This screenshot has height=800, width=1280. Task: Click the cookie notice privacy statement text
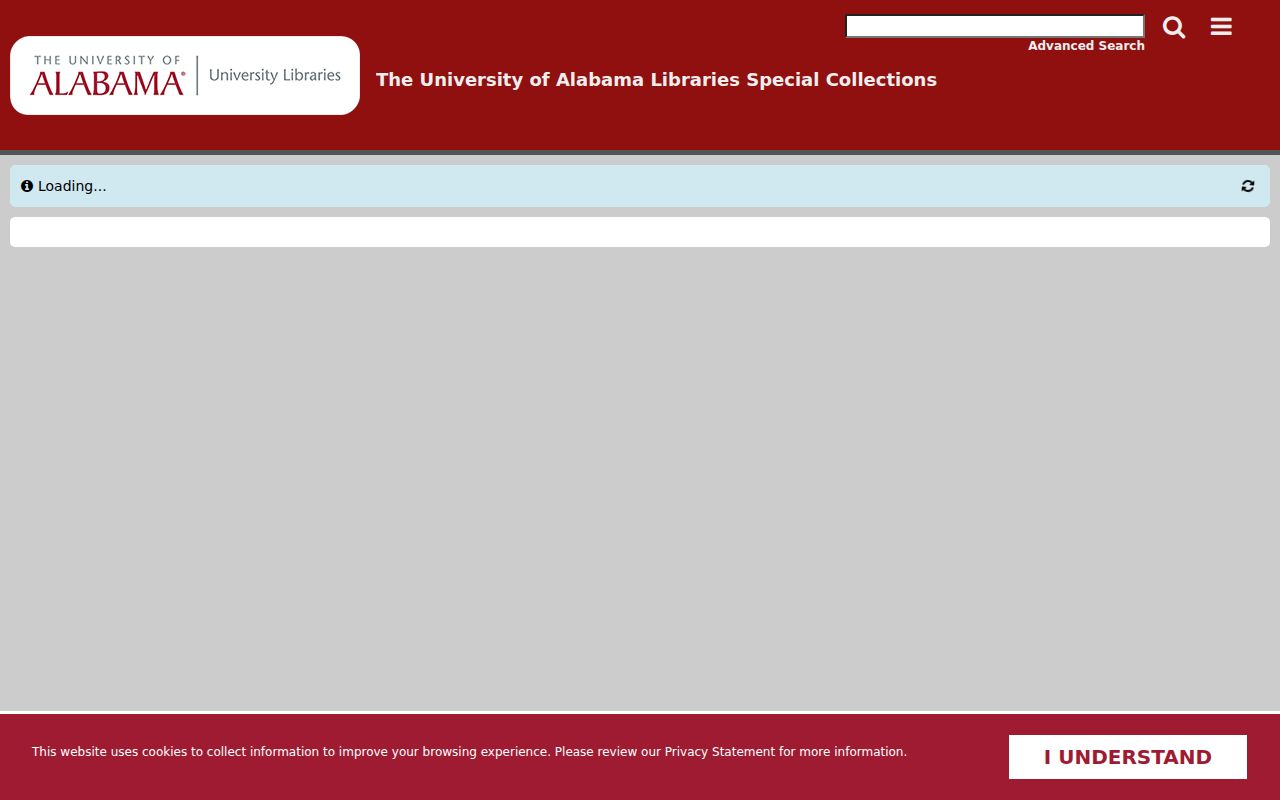click(x=469, y=752)
